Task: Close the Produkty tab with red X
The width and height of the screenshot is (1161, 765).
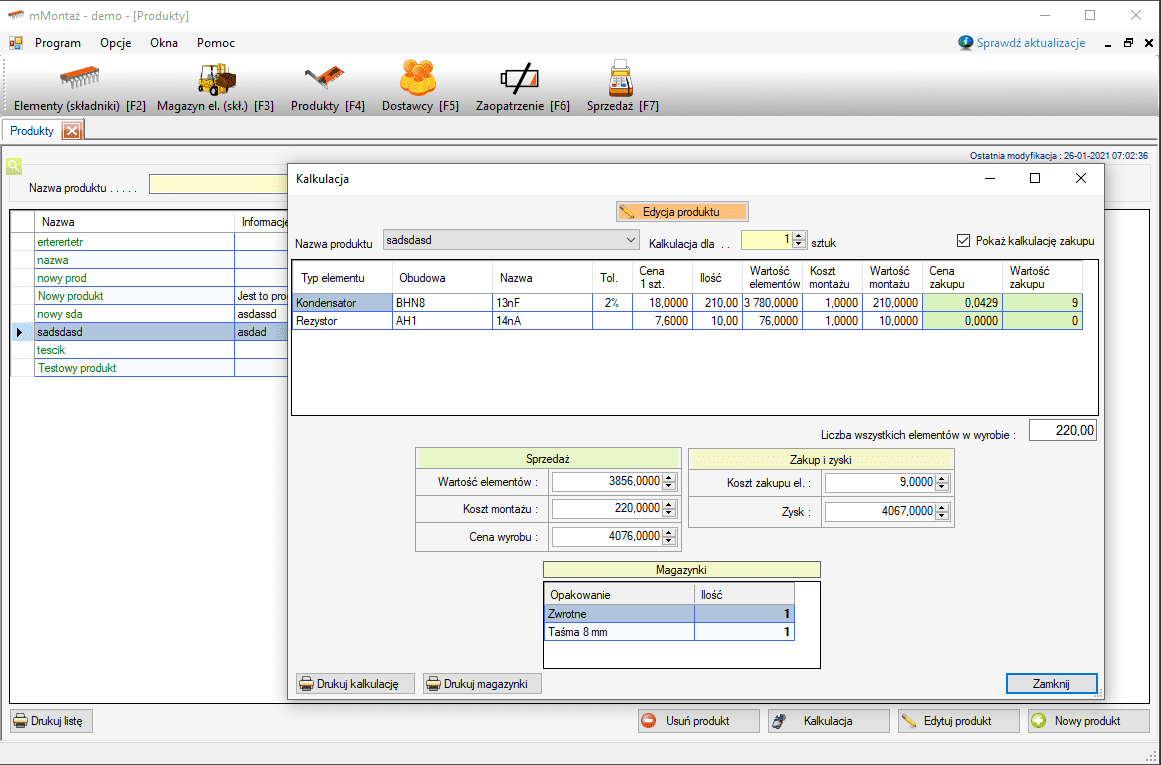Action: [x=72, y=131]
